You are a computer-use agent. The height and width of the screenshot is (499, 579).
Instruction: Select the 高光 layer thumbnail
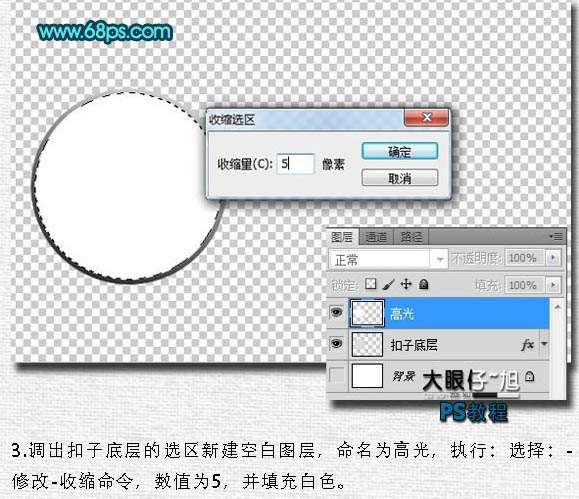367,313
